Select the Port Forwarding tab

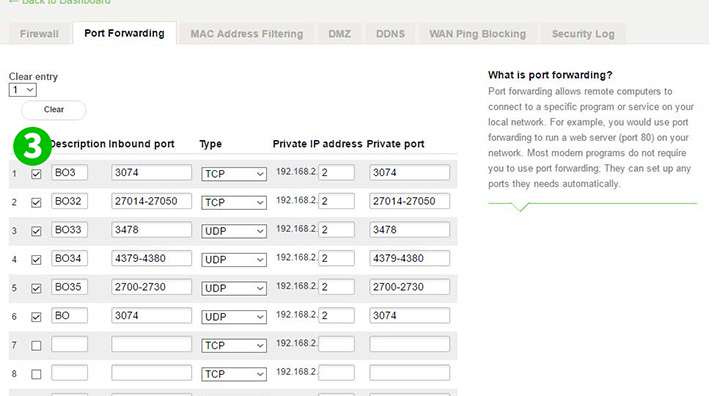click(124, 33)
